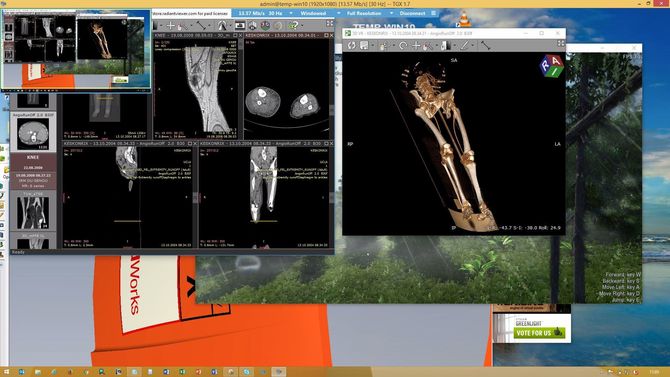Toggle full screen in 3D VR window
Viewport: 670px width, 377px height.
(x=561, y=44)
